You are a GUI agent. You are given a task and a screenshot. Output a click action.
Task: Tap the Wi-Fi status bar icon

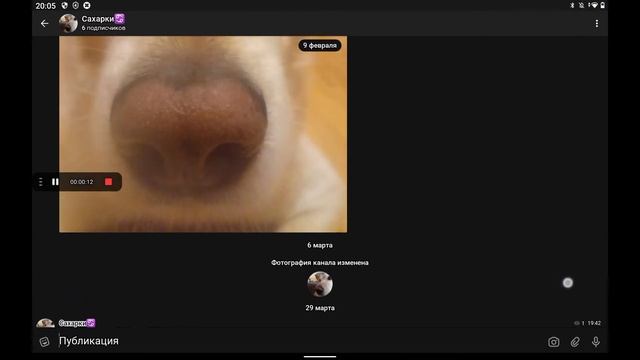coord(594,5)
